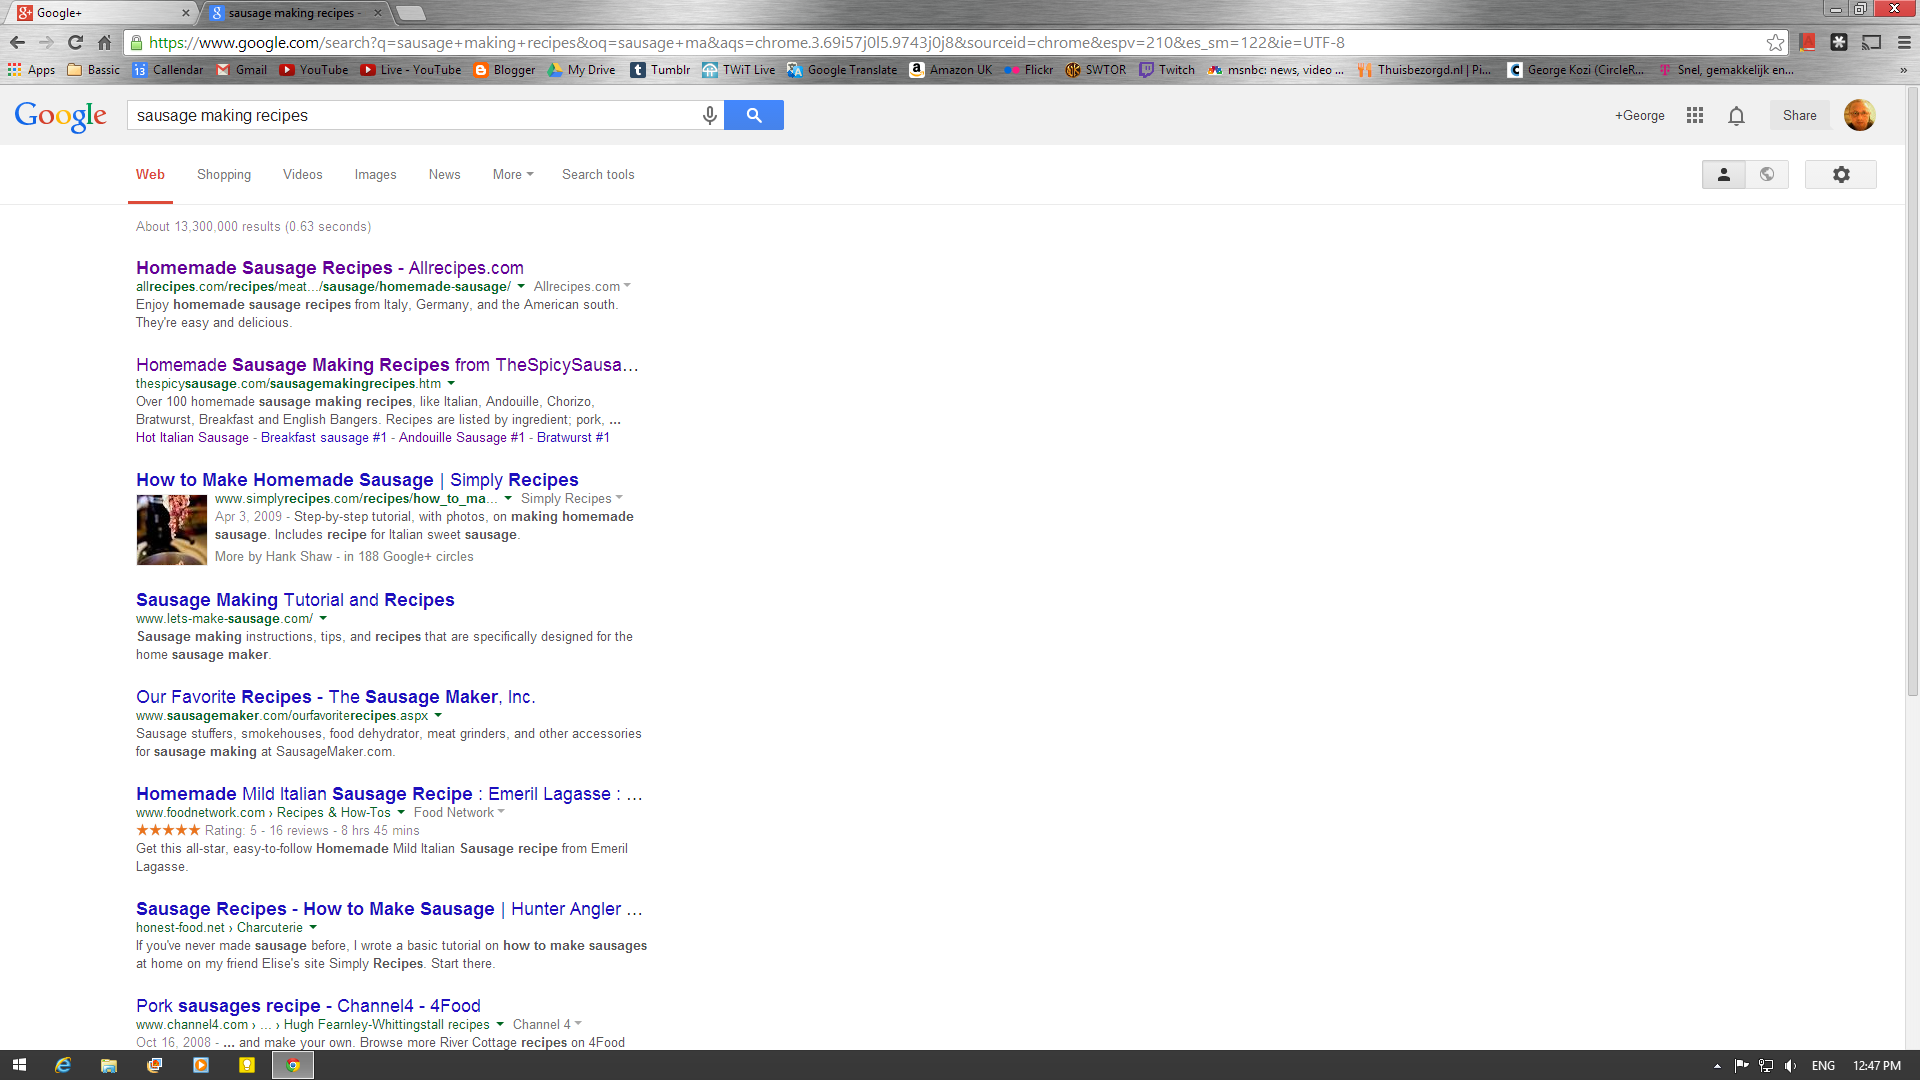
Task: Click the voice search microphone icon
Action: point(709,115)
